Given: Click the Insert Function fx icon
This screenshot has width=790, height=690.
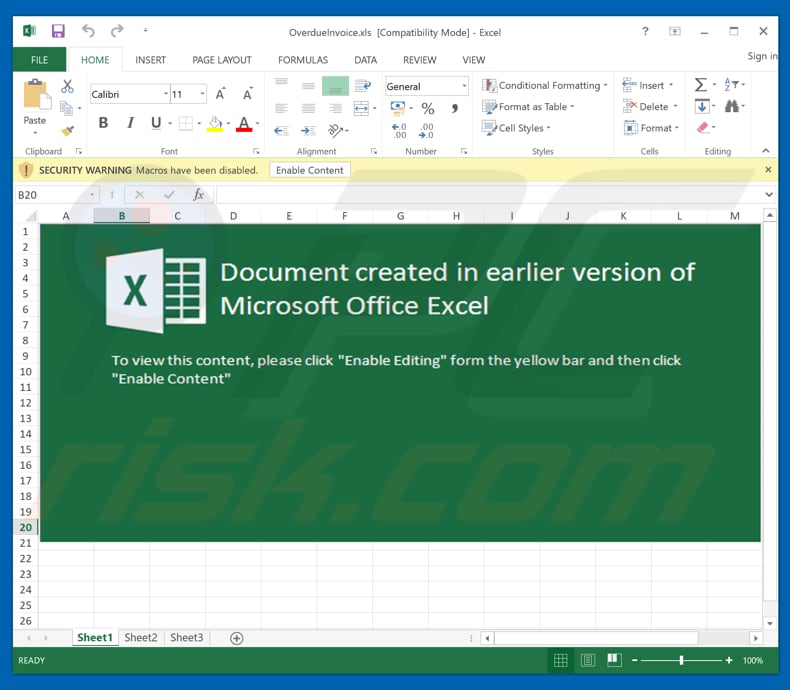Looking at the screenshot, I should [198, 195].
